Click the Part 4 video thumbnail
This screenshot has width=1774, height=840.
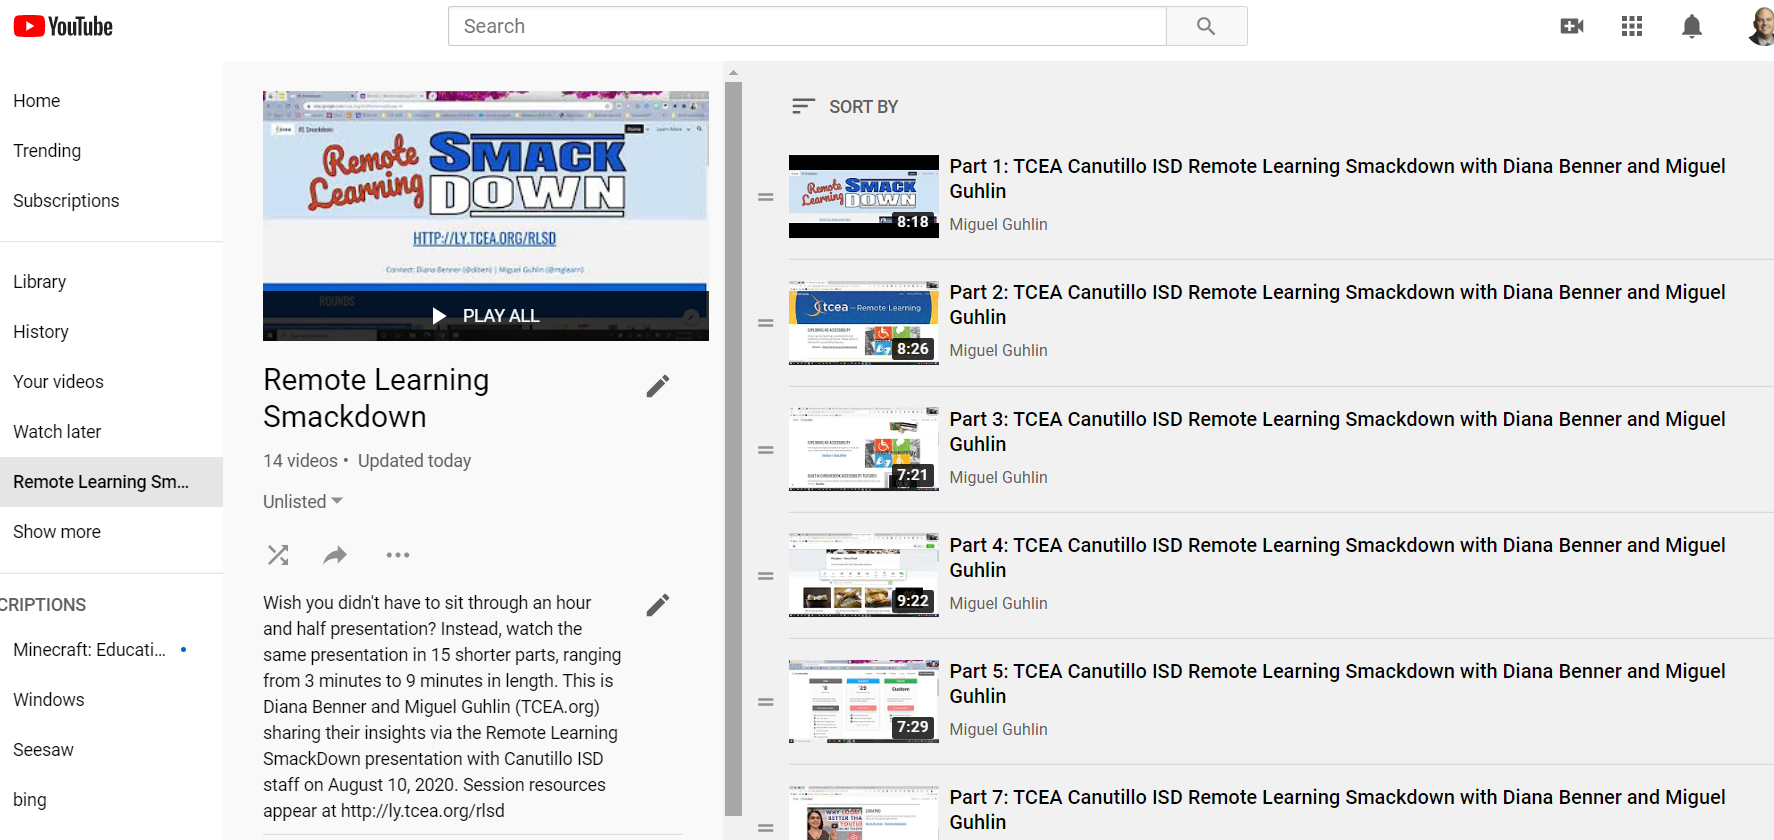[864, 575]
